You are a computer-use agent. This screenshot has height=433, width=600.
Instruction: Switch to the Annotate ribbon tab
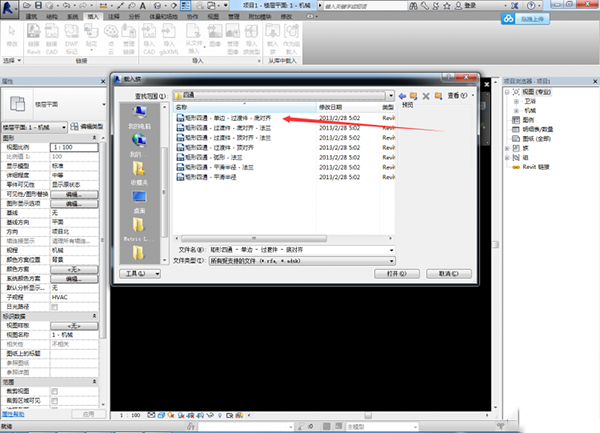[x=114, y=16]
